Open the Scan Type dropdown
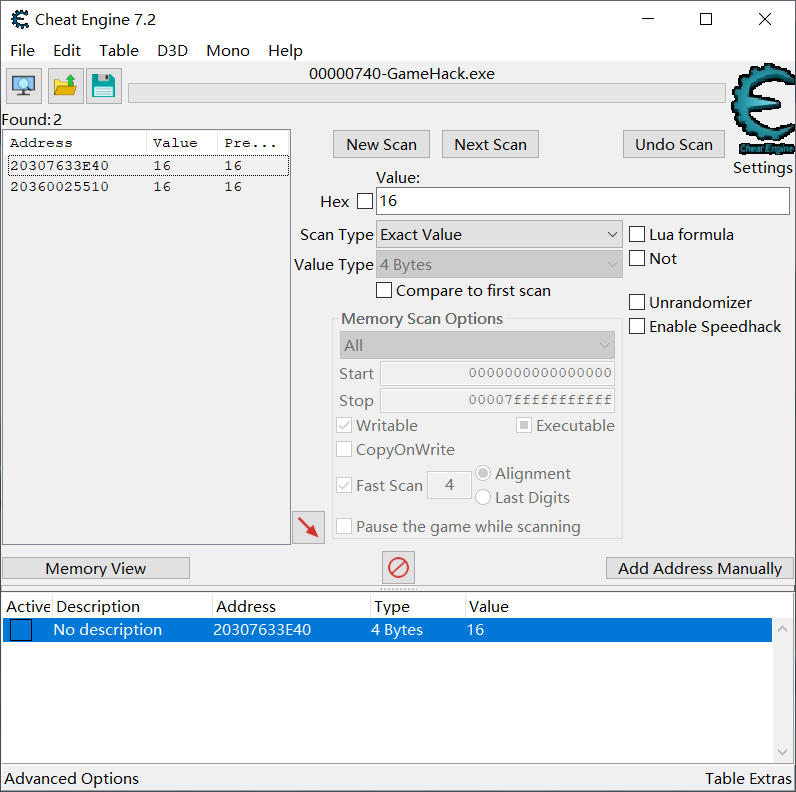The height and width of the screenshot is (792, 796). tap(499, 235)
